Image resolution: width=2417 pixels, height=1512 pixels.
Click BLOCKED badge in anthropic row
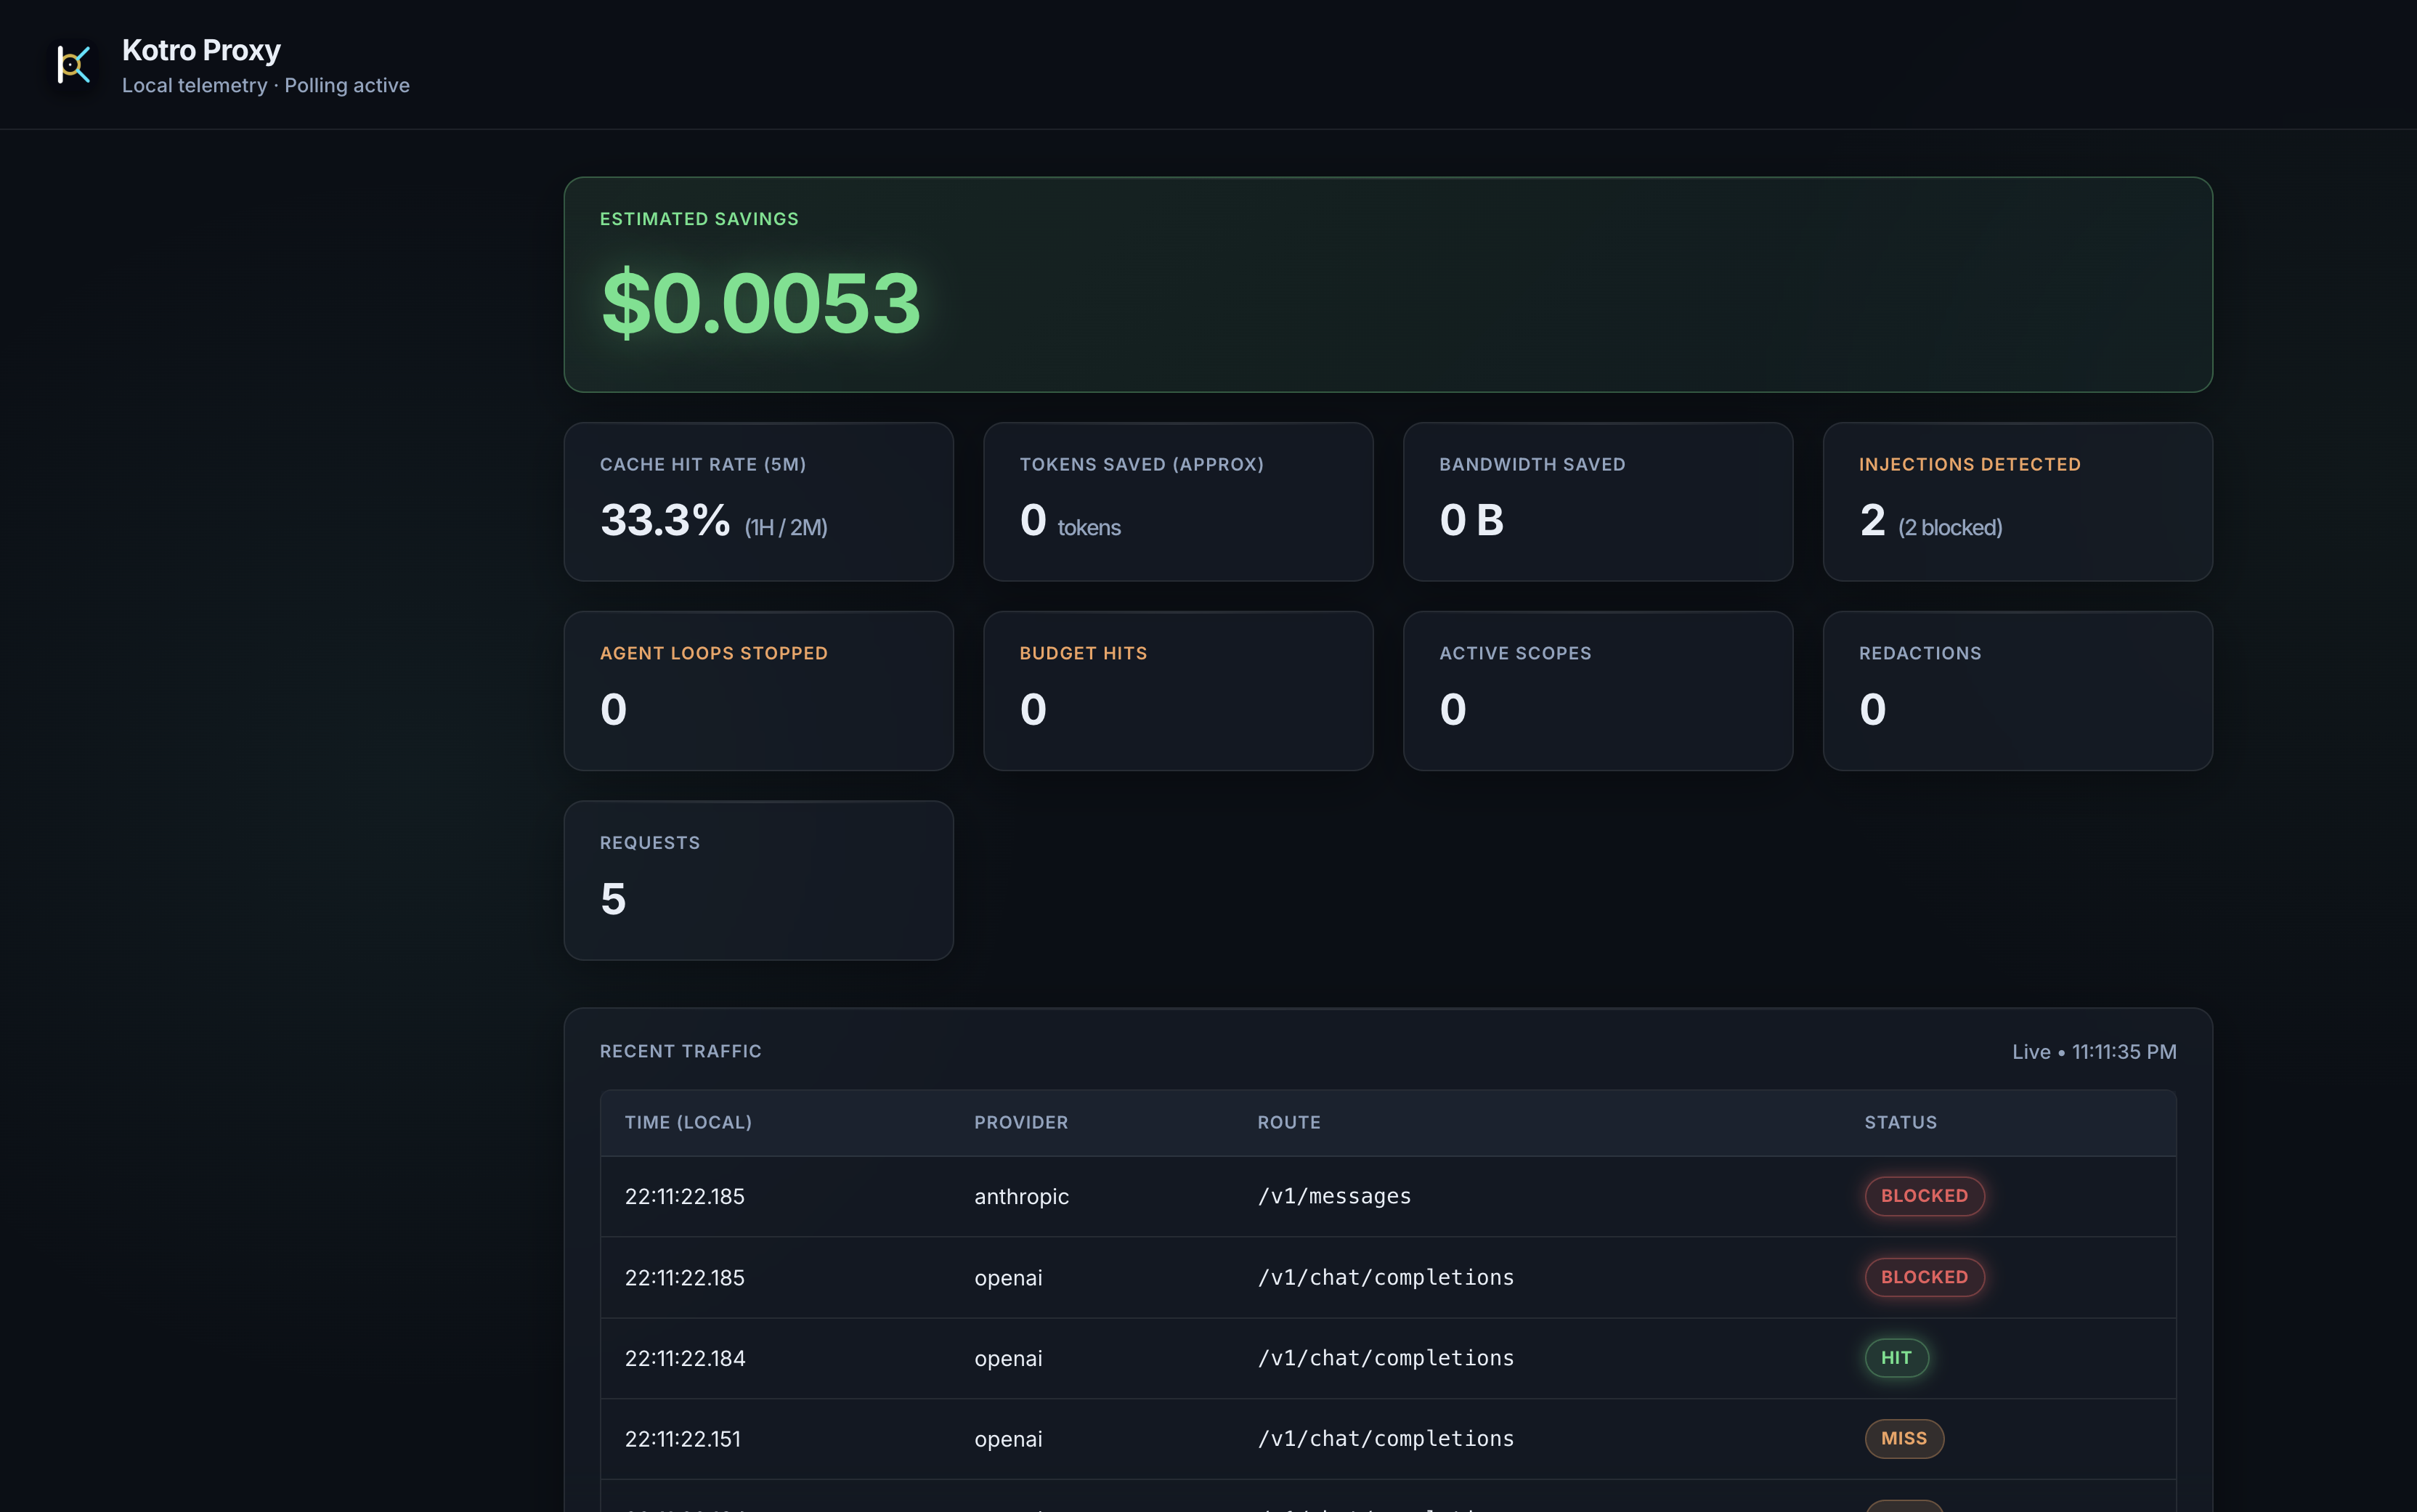(x=1924, y=1197)
